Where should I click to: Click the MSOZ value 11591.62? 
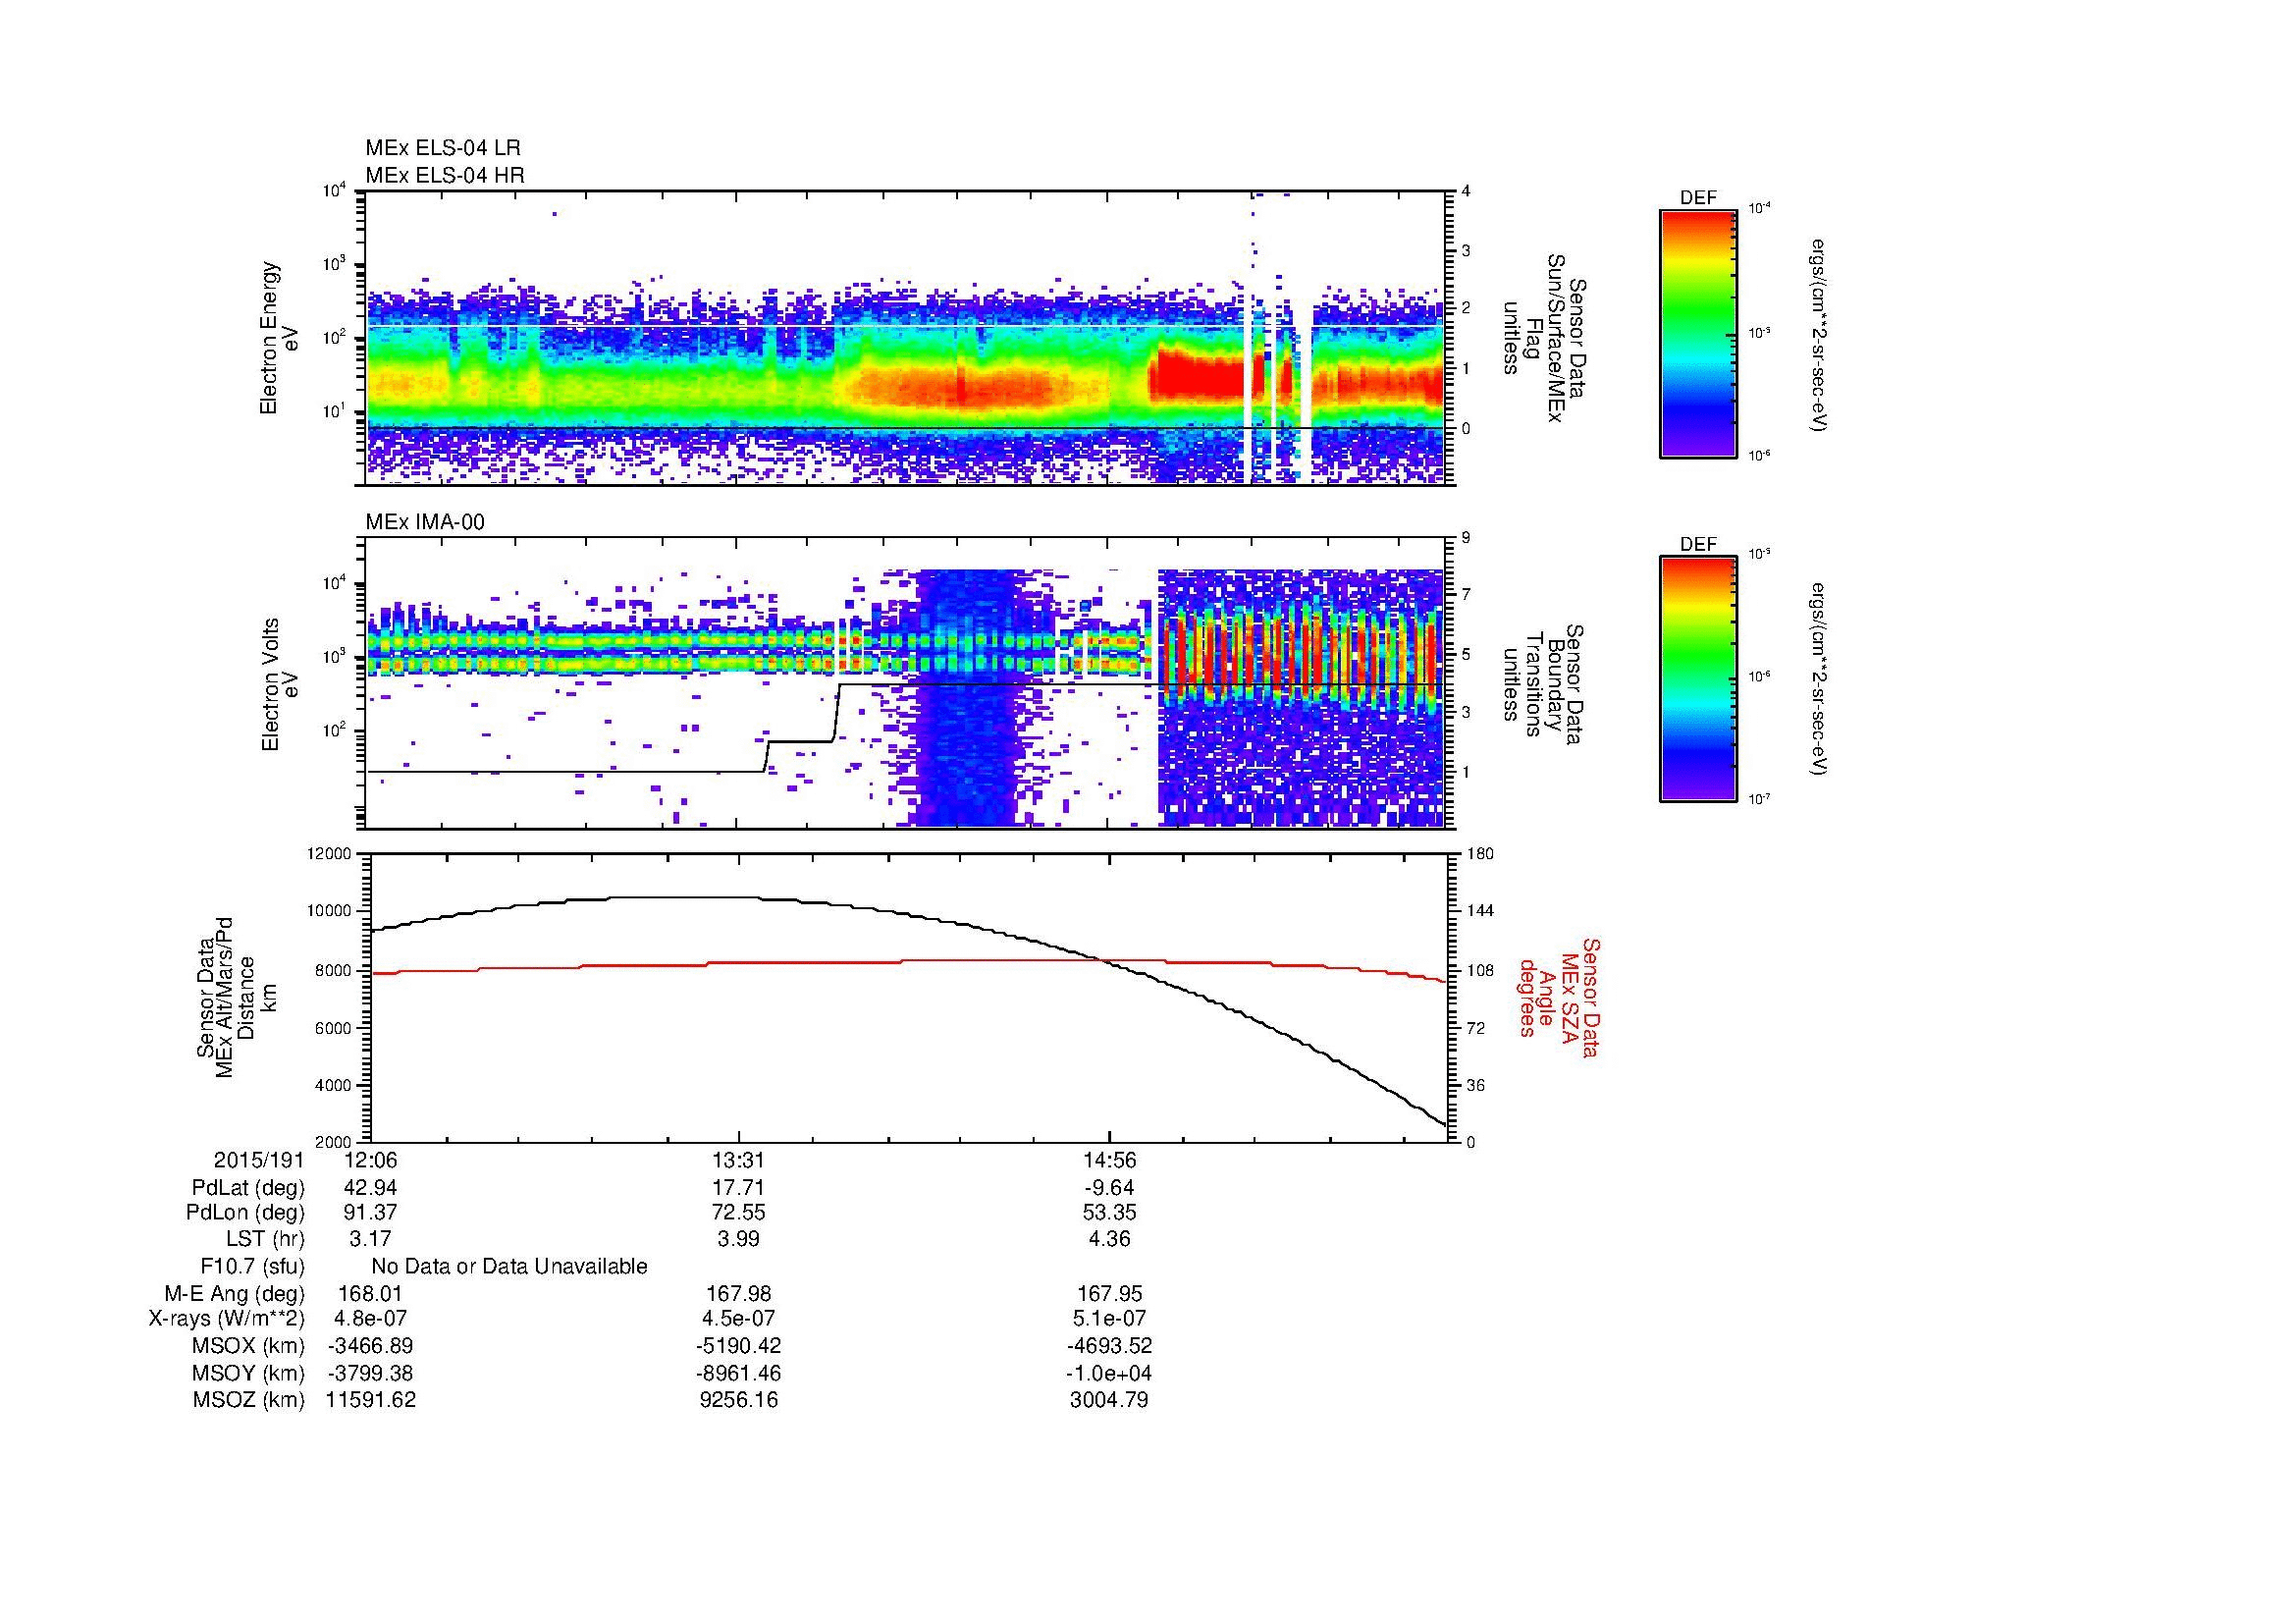(x=370, y=1400)
